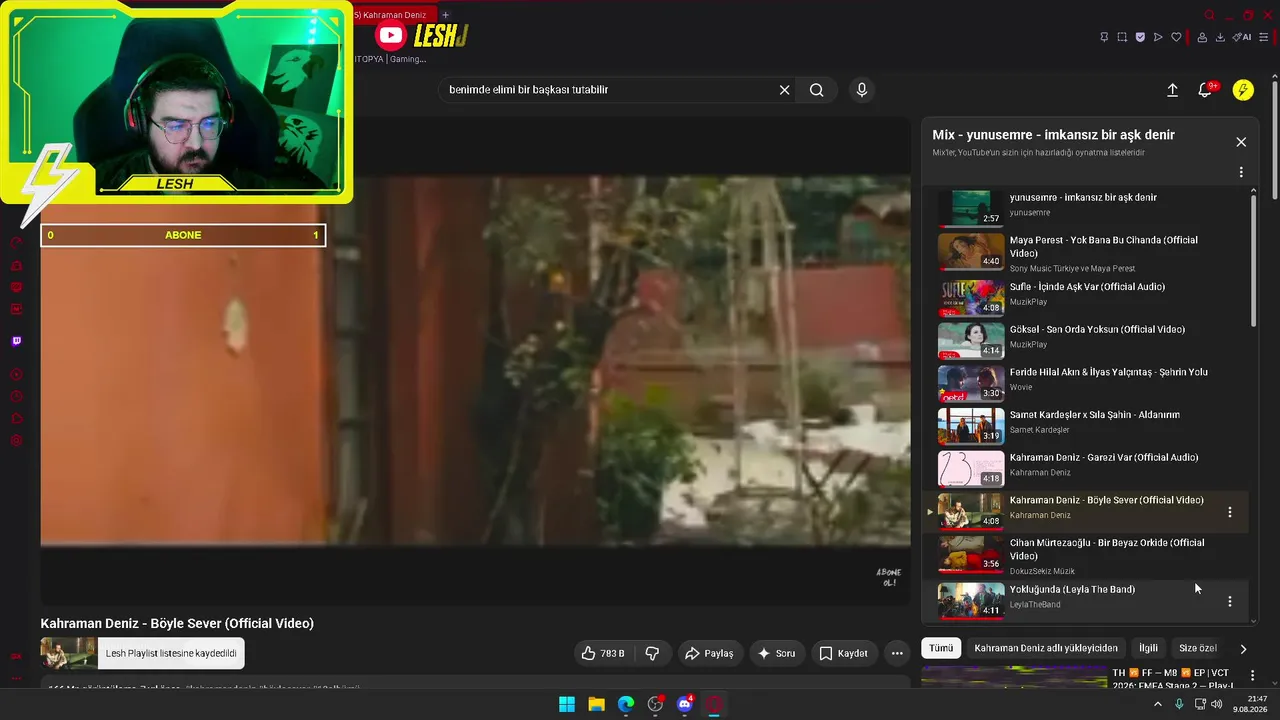This screenshot has height=720, width=1280.
Task: Click the YouTube search magnifier button
Action: 817,90
